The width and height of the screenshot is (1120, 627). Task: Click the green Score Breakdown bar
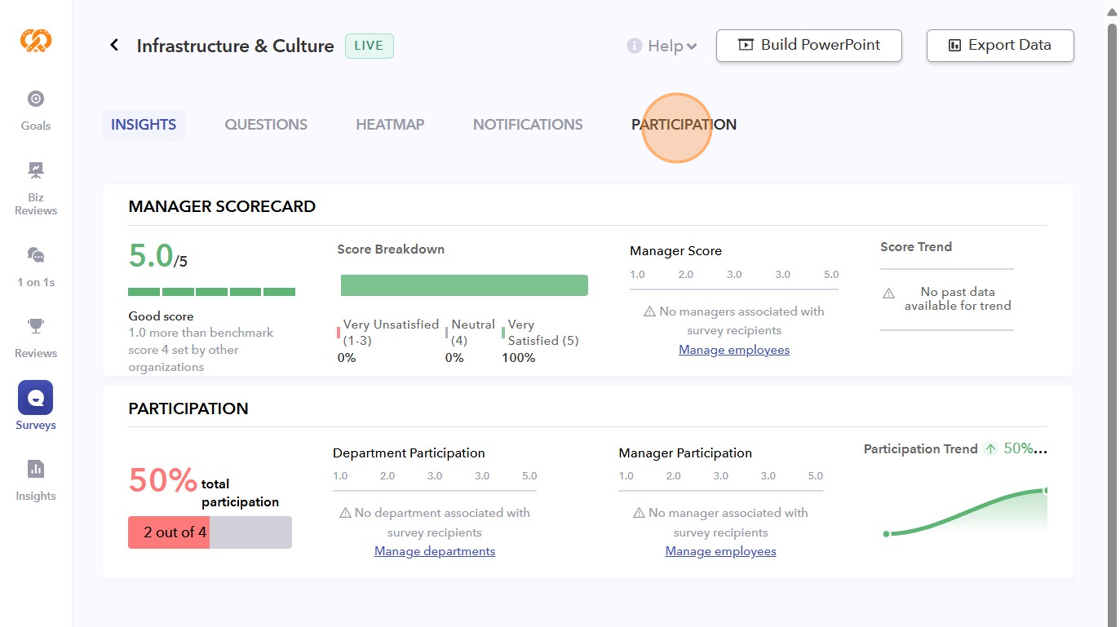click(x=464, y=285)
